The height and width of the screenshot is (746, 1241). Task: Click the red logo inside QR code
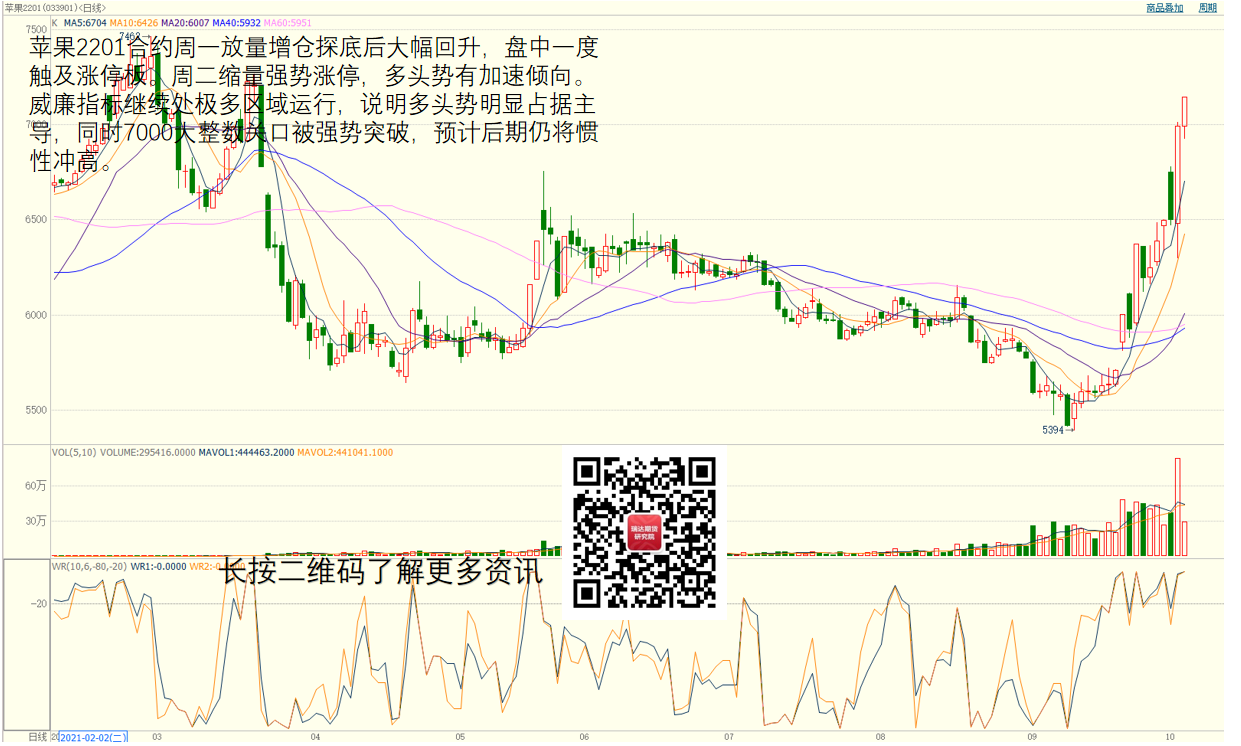(645, 533)
